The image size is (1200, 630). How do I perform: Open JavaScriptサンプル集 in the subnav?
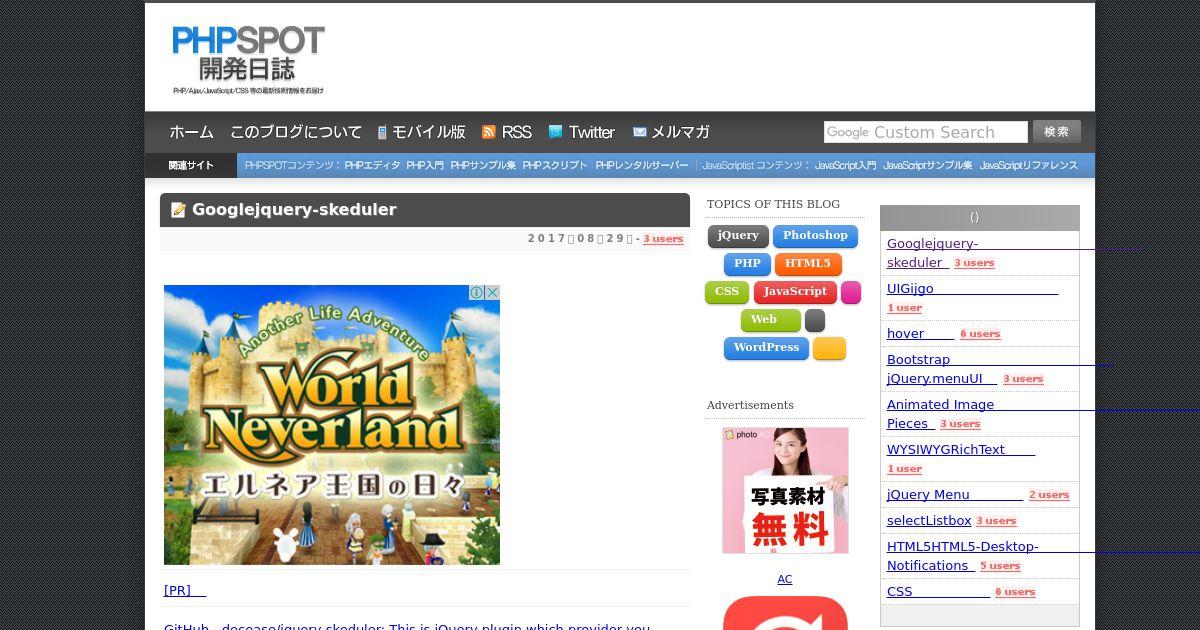click(928, 166)
